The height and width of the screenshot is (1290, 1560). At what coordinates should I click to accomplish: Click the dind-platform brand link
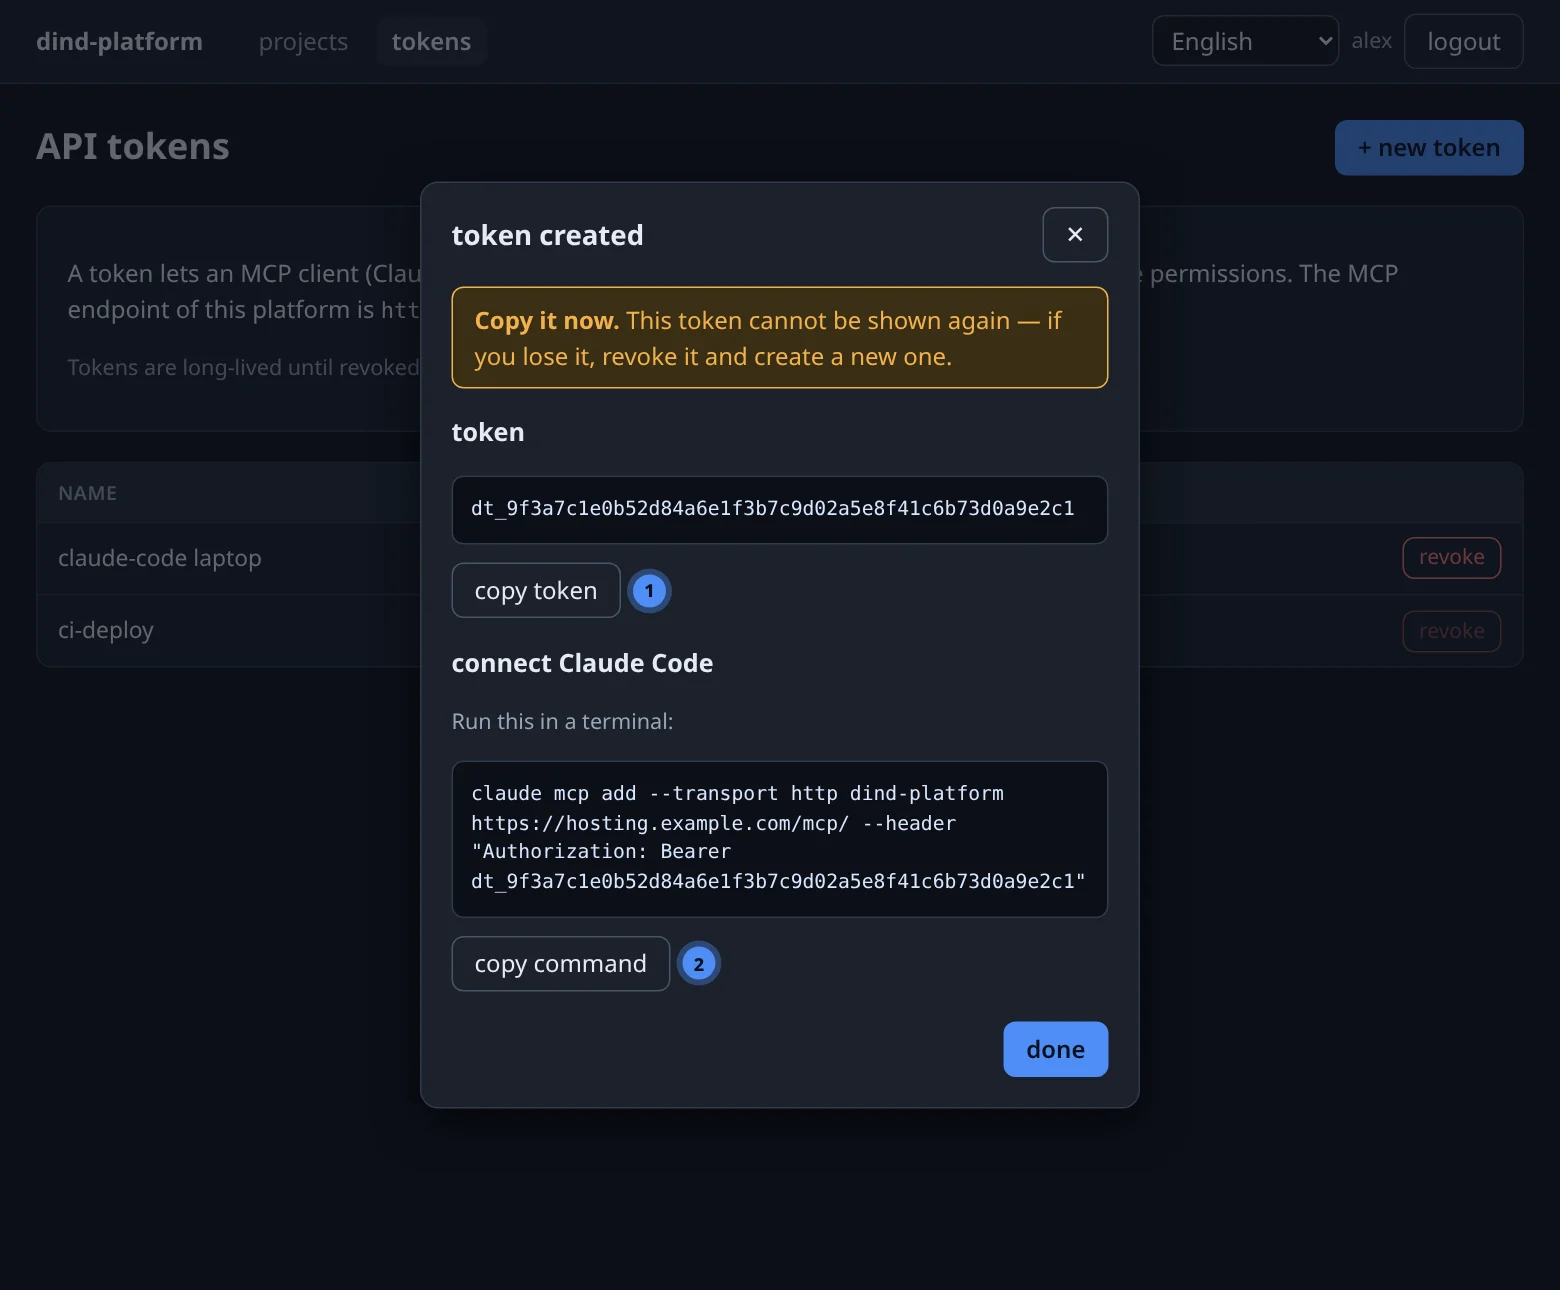click(x=119, y=42)
